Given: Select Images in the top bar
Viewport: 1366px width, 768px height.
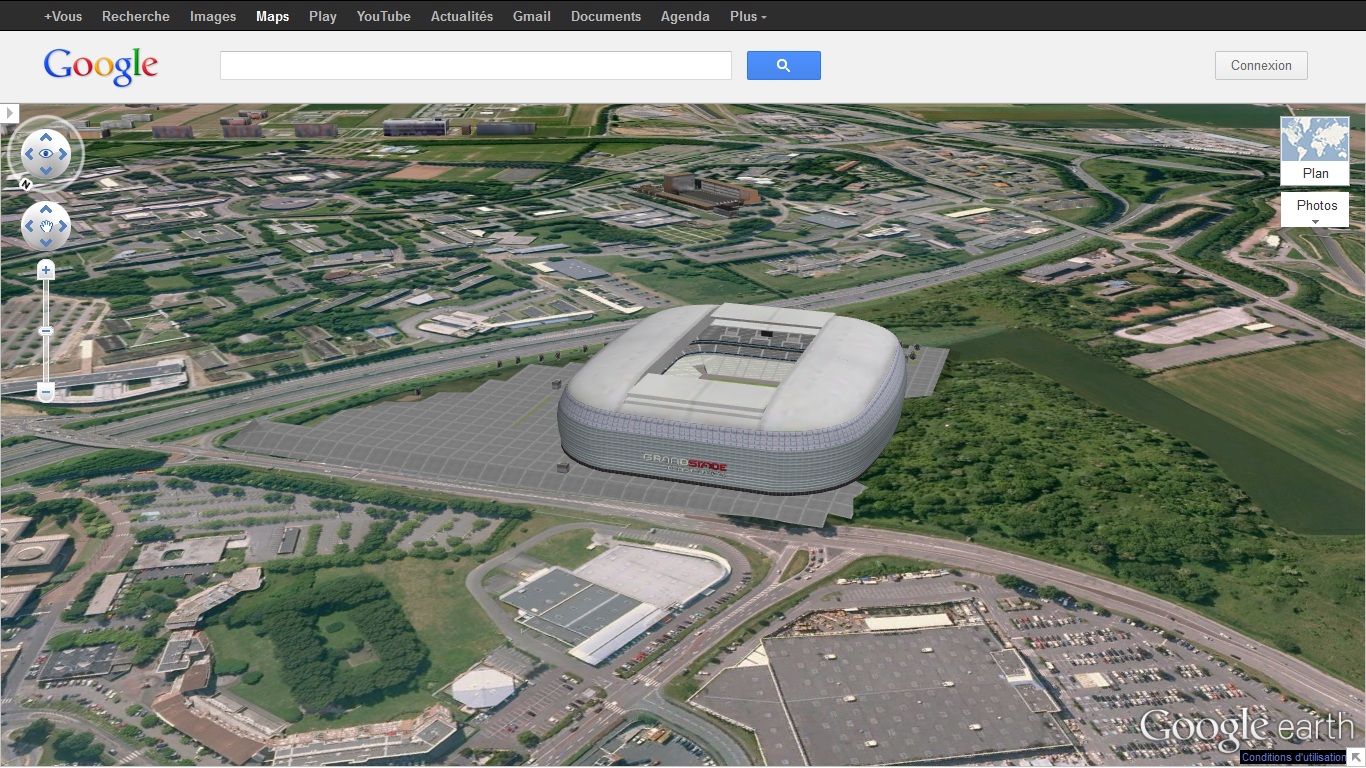Looking at the screenshot, I should (213, 16).
